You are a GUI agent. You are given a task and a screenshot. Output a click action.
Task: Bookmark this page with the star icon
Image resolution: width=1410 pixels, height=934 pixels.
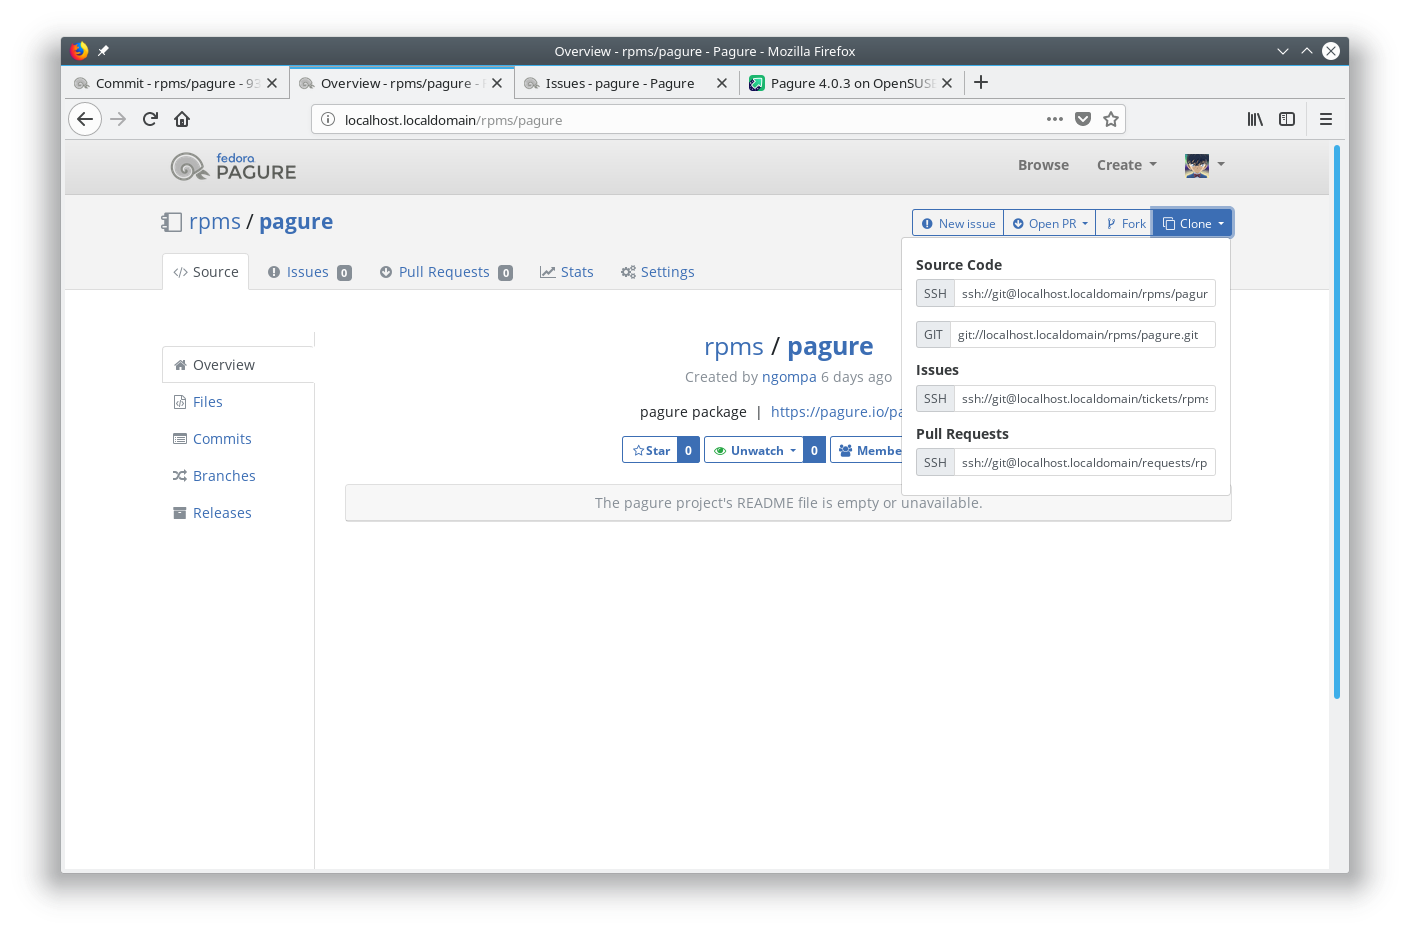pyautogui.click(x=1111, y=119)
